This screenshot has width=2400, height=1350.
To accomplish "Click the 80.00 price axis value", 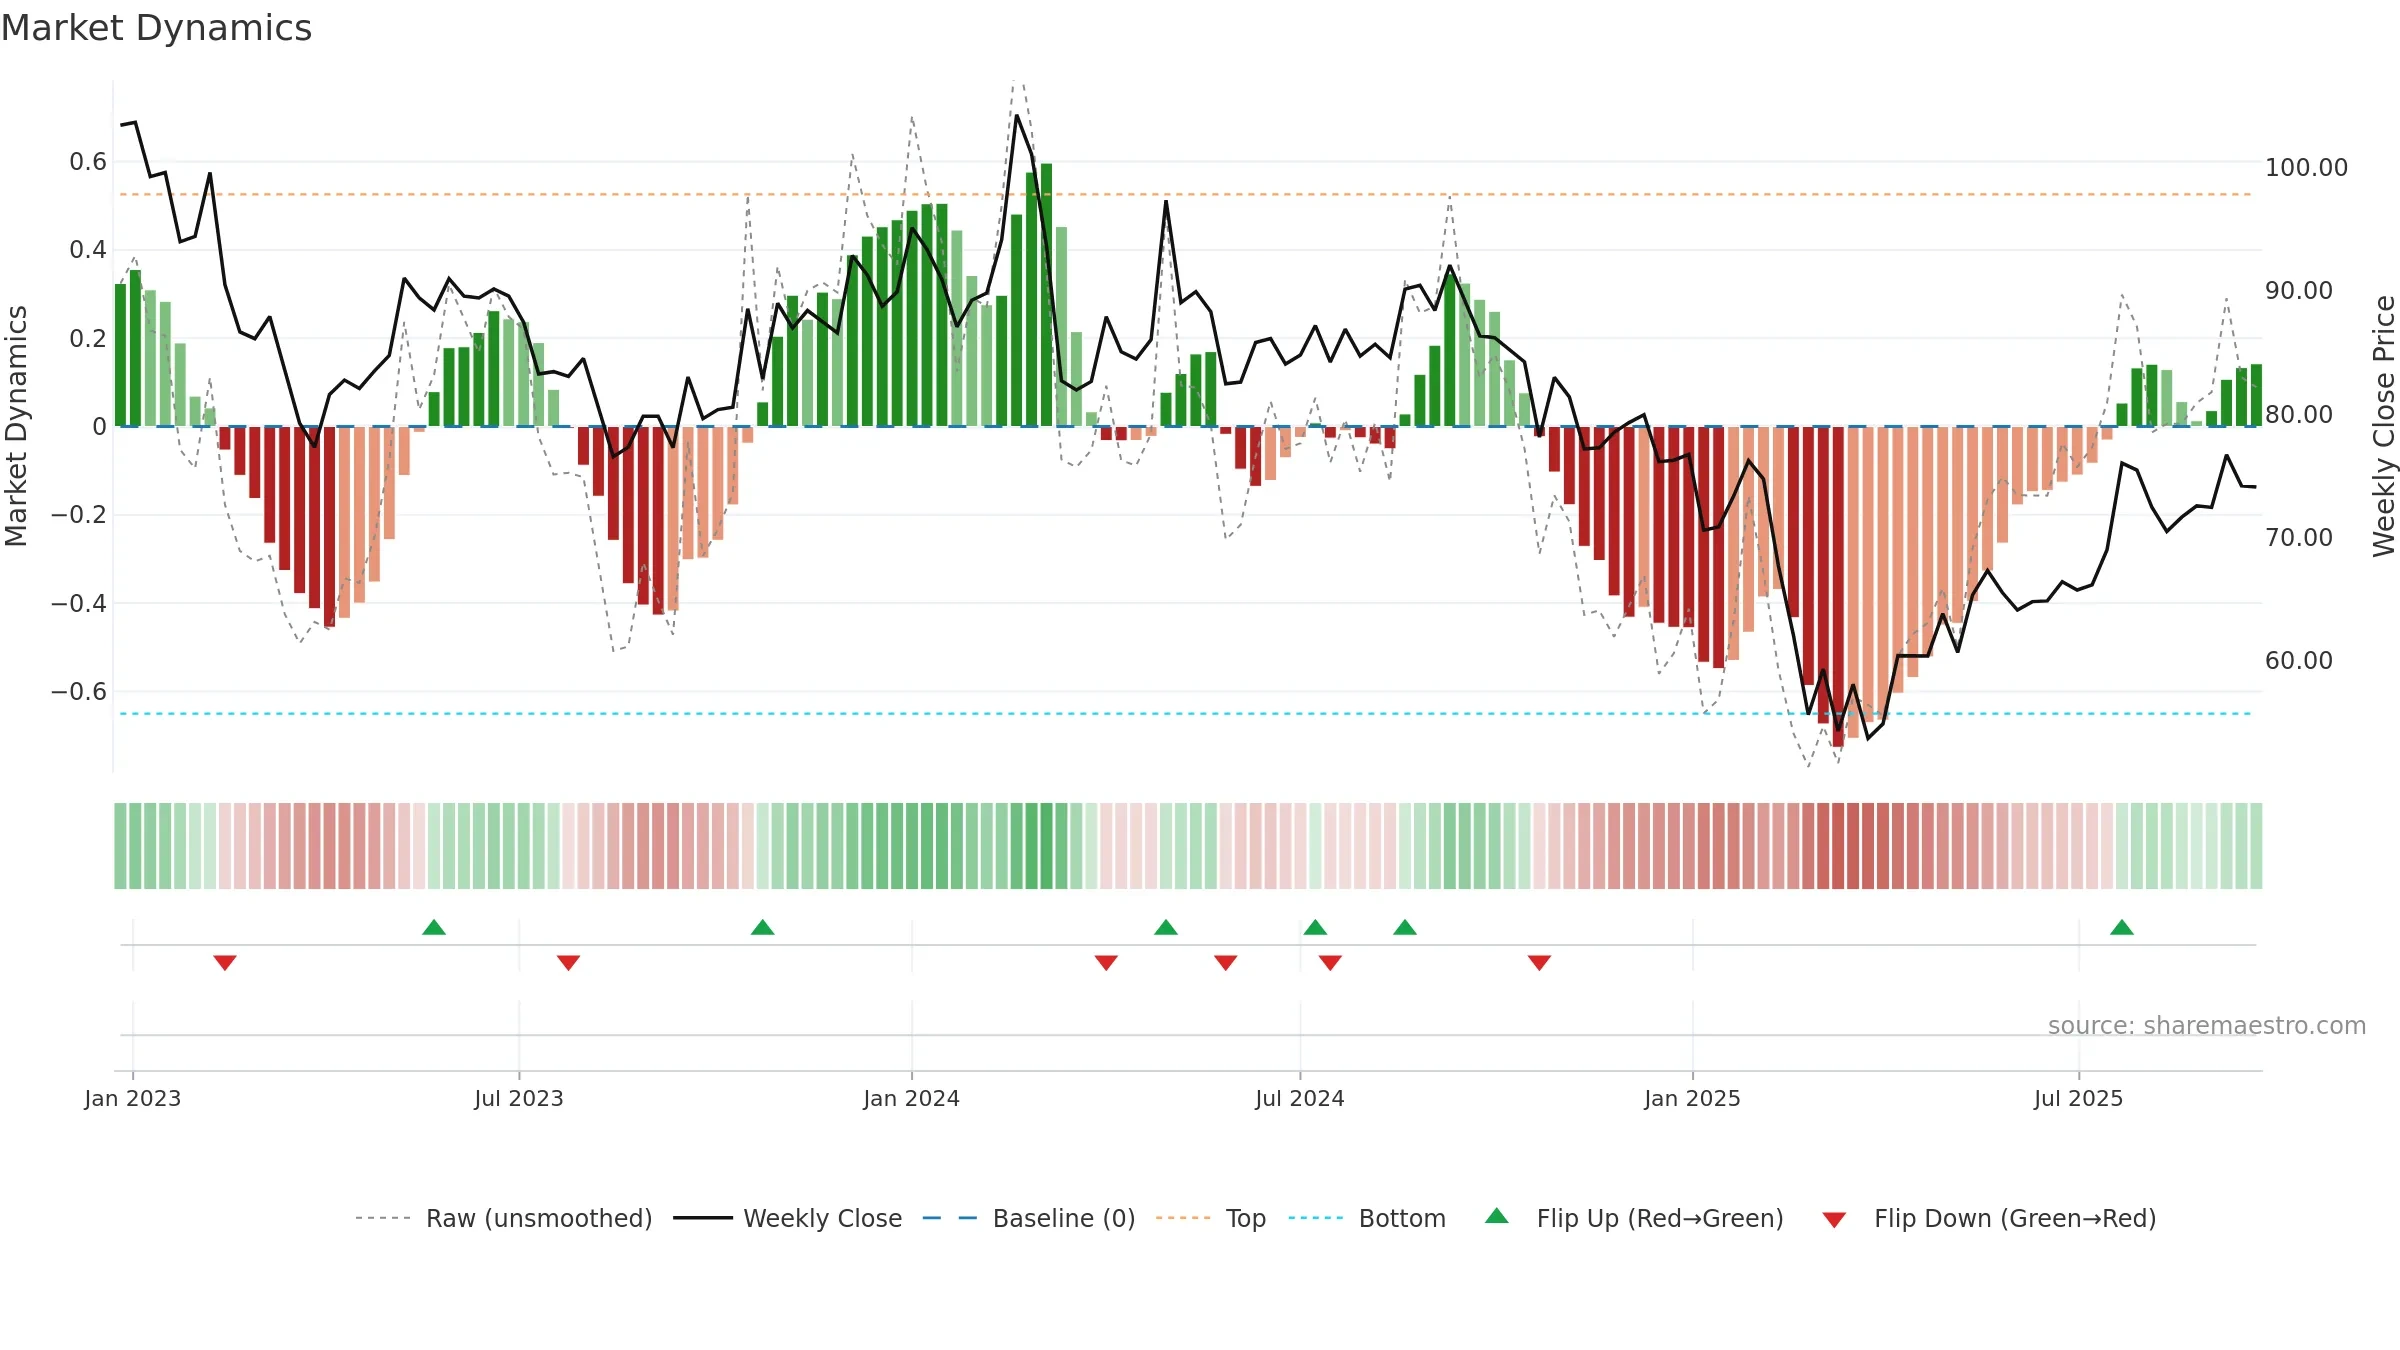I will pos(2299,414).
